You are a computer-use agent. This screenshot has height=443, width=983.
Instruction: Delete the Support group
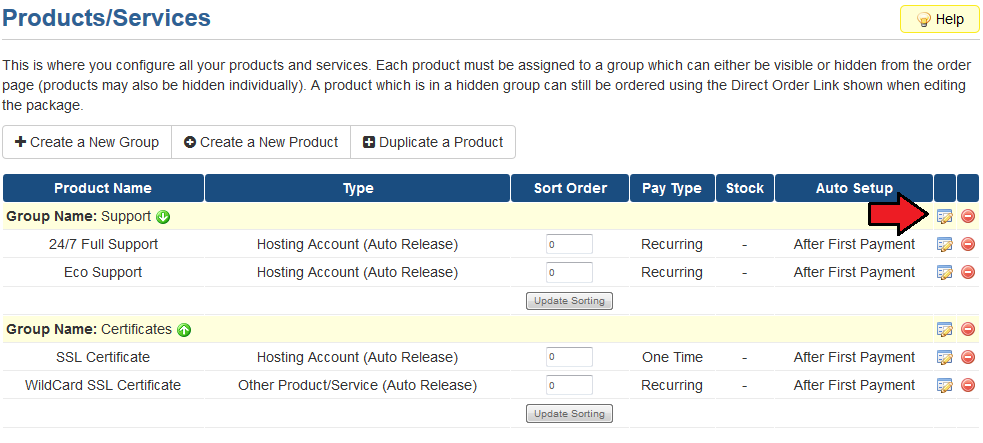968,217
